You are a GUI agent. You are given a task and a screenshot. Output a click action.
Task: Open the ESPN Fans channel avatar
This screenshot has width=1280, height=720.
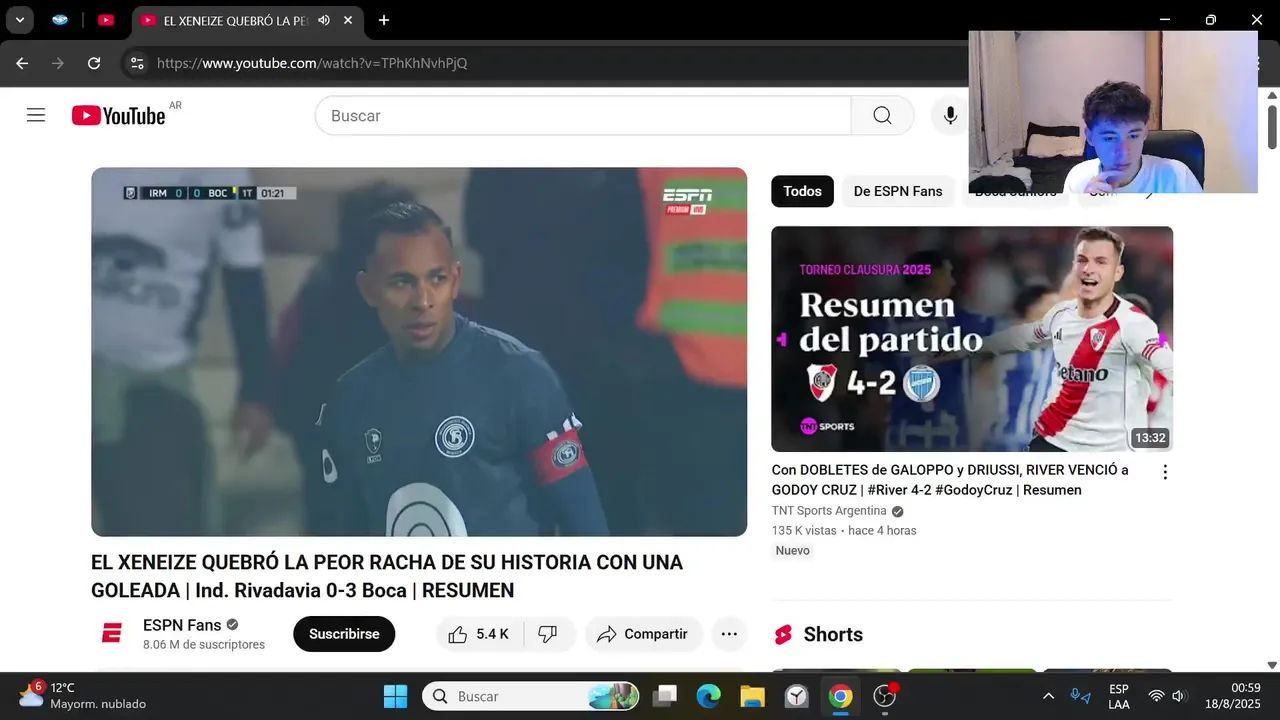[112, 634]
